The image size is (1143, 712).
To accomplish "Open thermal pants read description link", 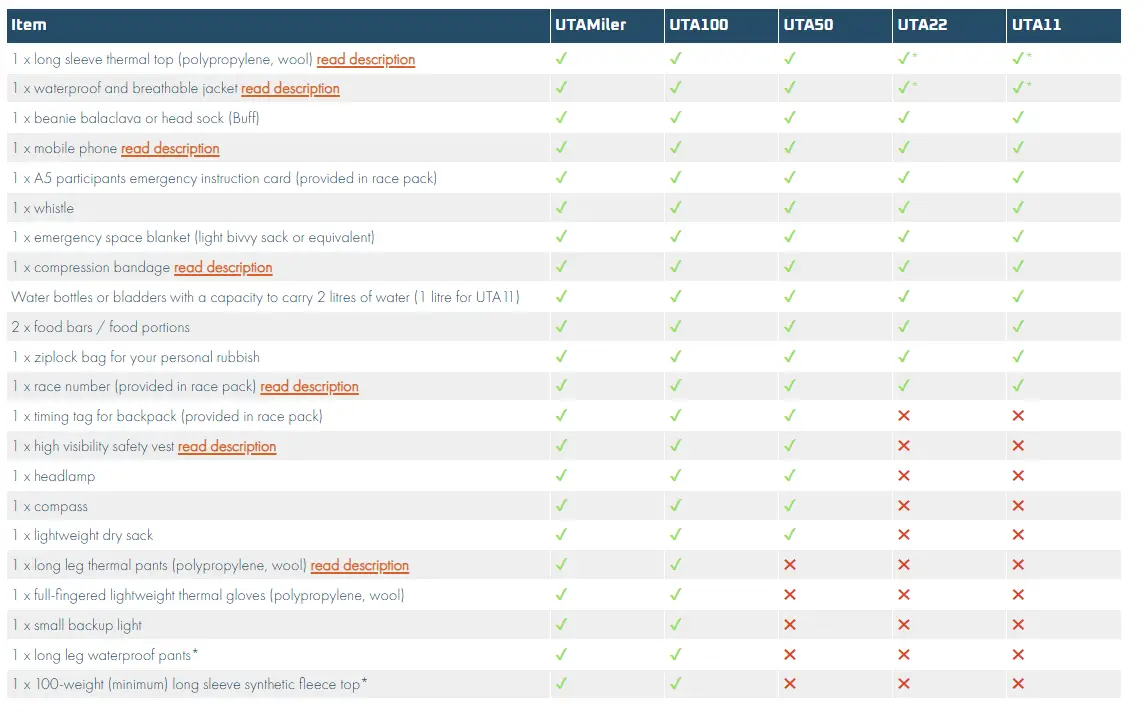I will [359, 566].
